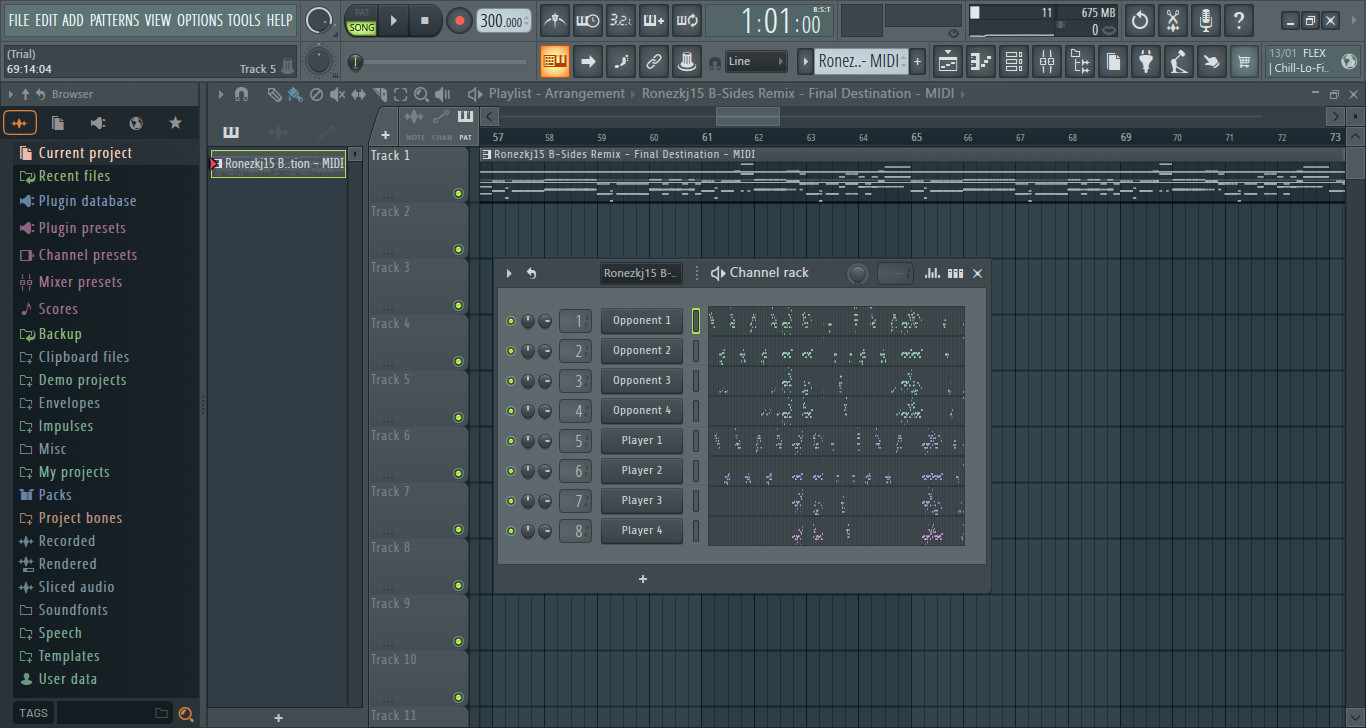Select the playlist Paint brush tool
Screen dimensions: 1366x728
(295, 94)
